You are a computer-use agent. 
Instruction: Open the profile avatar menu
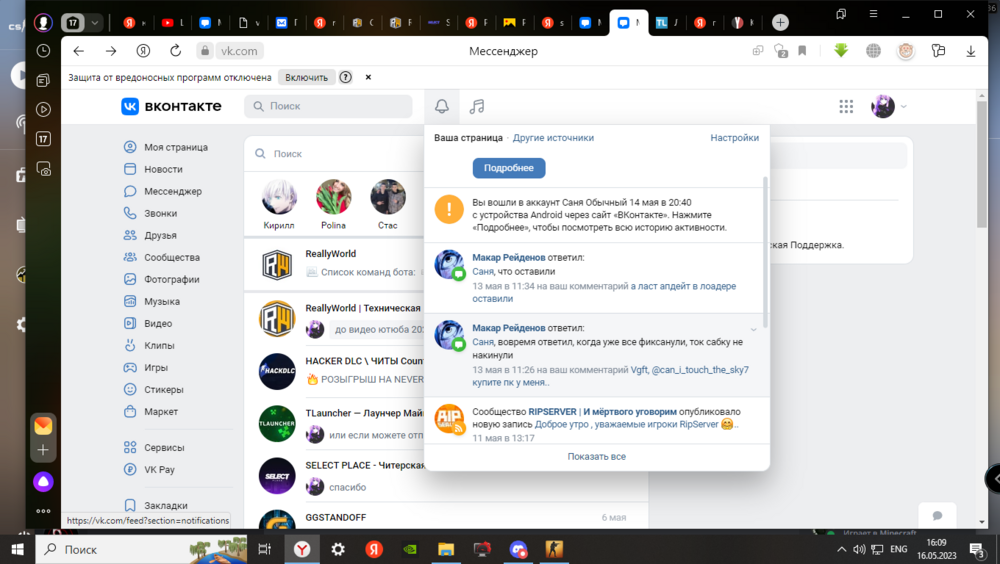(888, 107)
